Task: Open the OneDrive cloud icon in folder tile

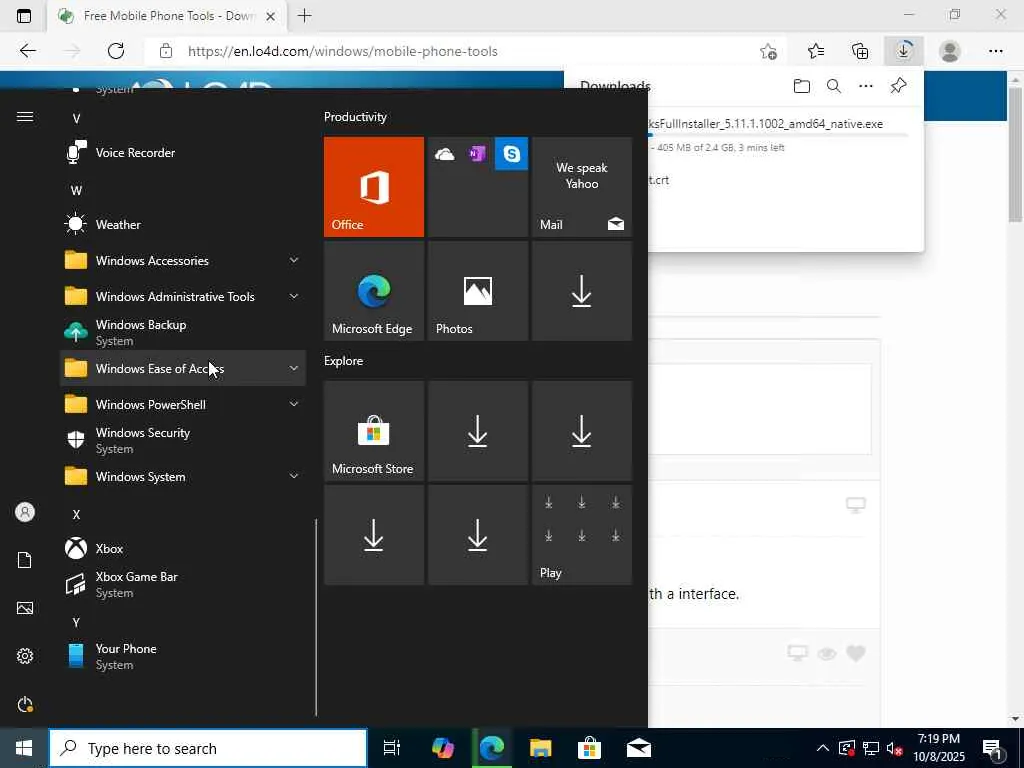Action: coord(444,154)
